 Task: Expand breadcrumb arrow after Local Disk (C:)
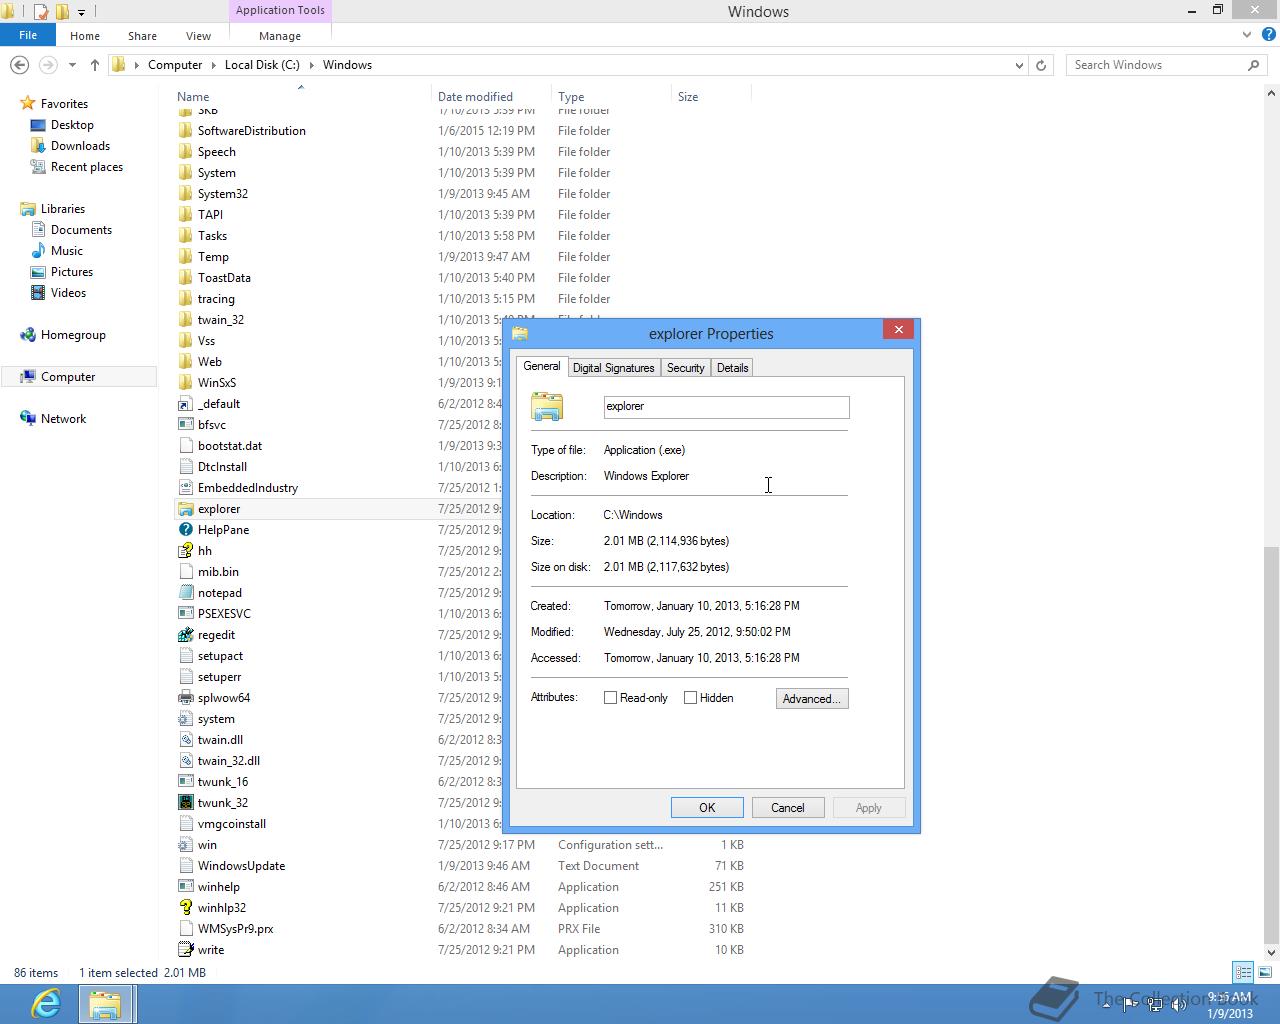pos(311,65)
